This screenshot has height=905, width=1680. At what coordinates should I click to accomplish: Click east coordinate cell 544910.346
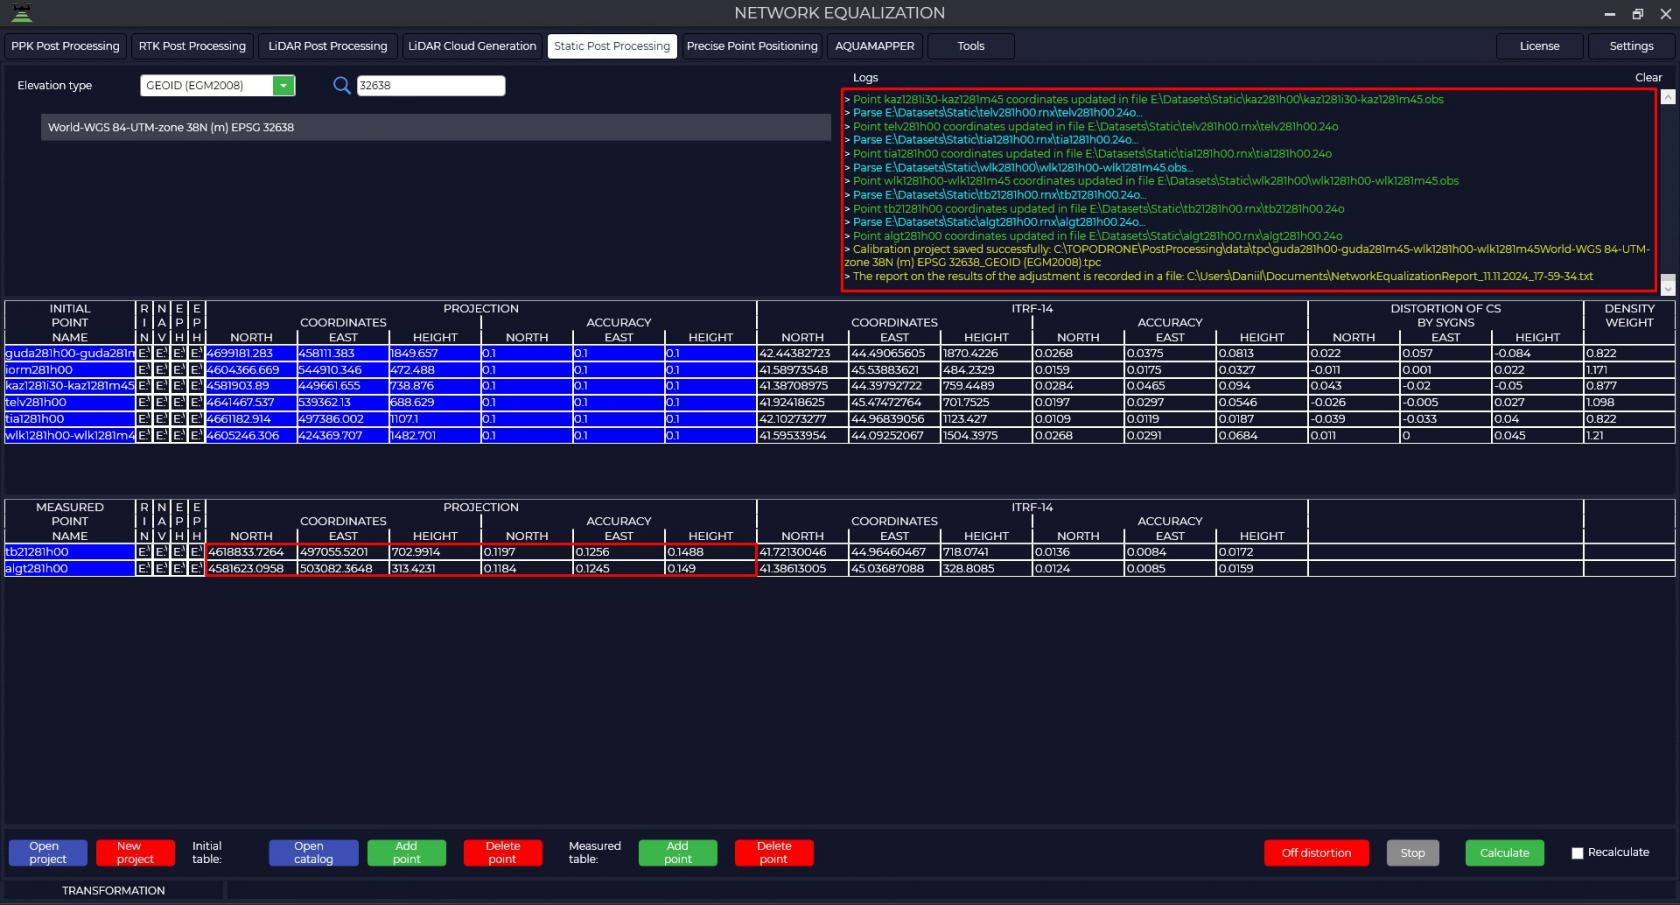coord(343,370)
